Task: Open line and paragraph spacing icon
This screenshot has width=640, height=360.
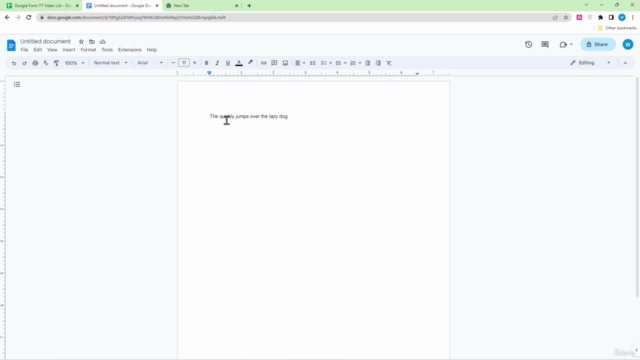Action: pyautogui.click(x=313, y=63)
